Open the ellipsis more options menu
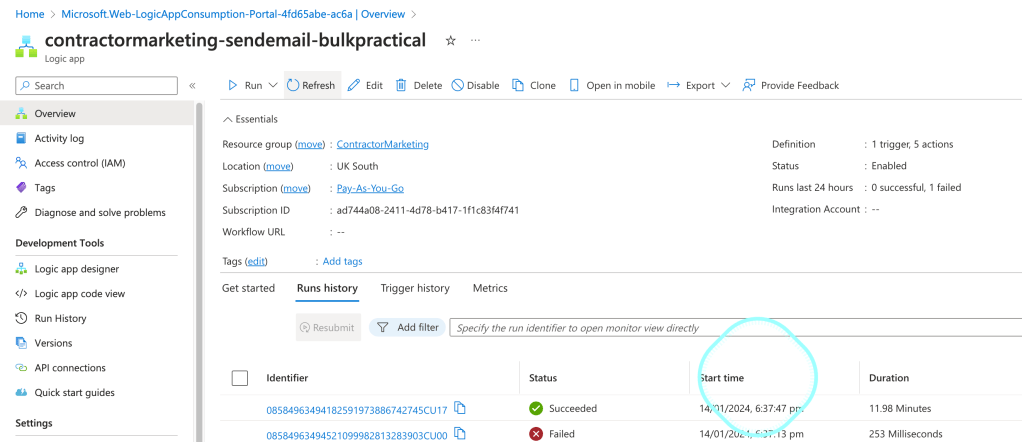The image size is (1022, 442). pos(476,40)
